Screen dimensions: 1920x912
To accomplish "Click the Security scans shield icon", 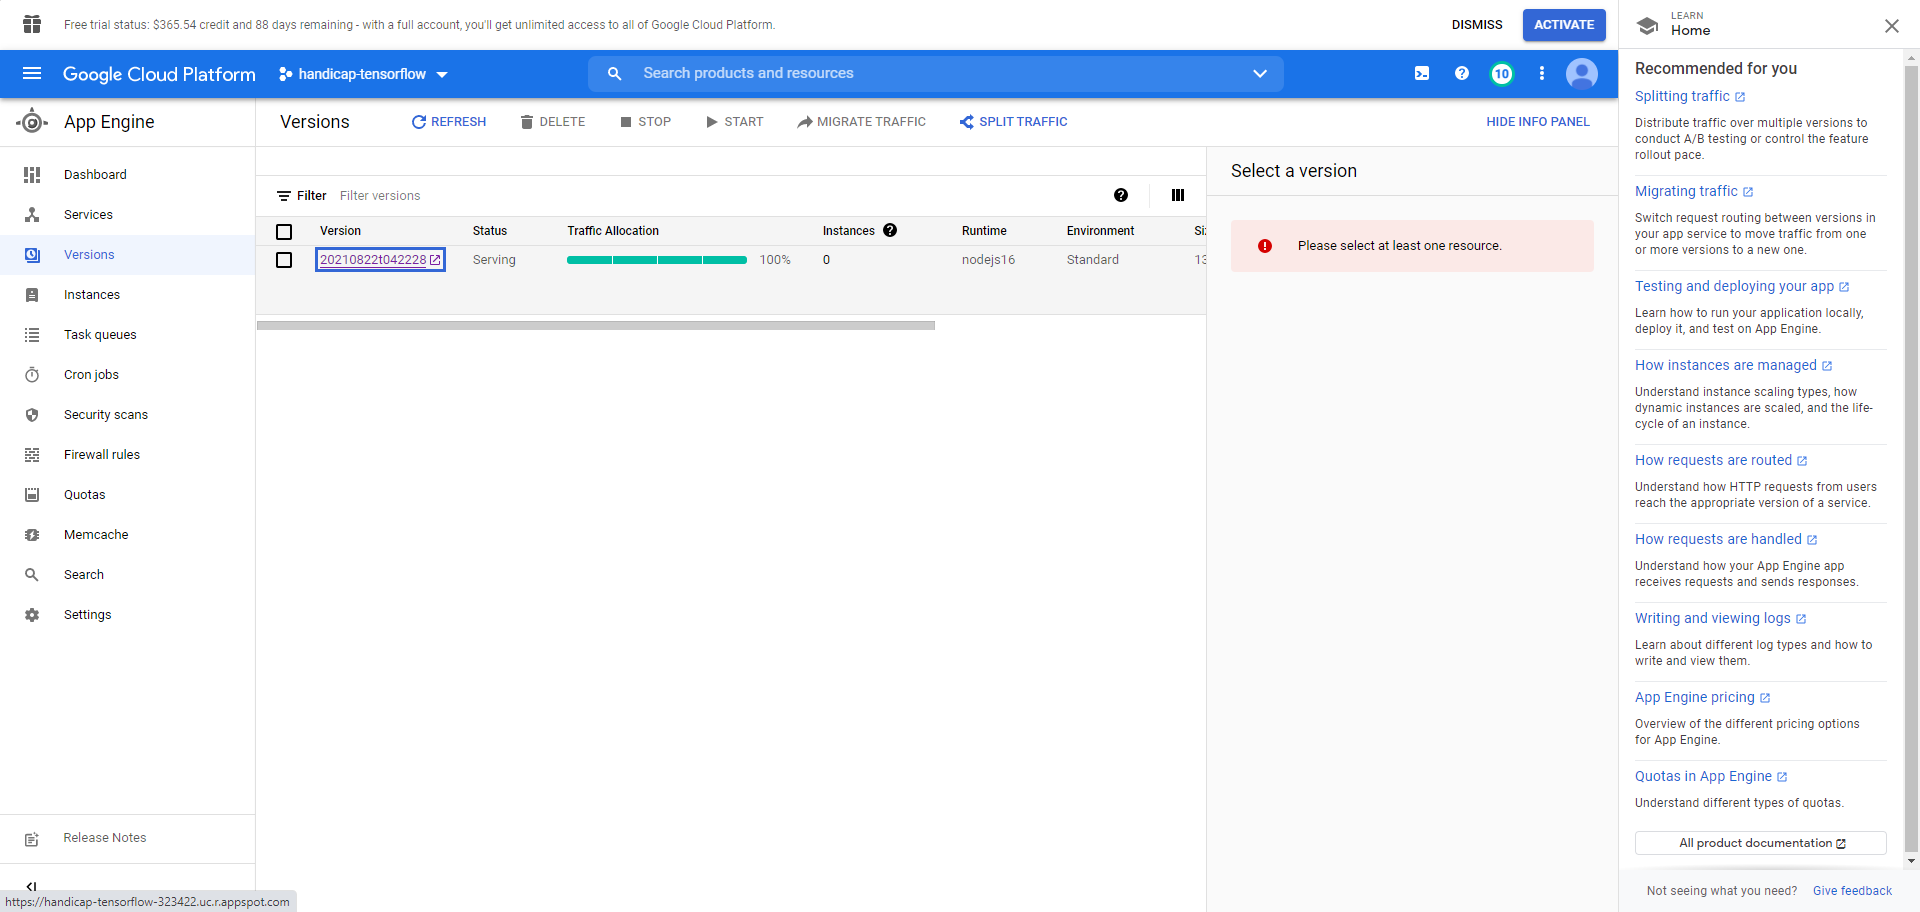I will tap(32, 415).
